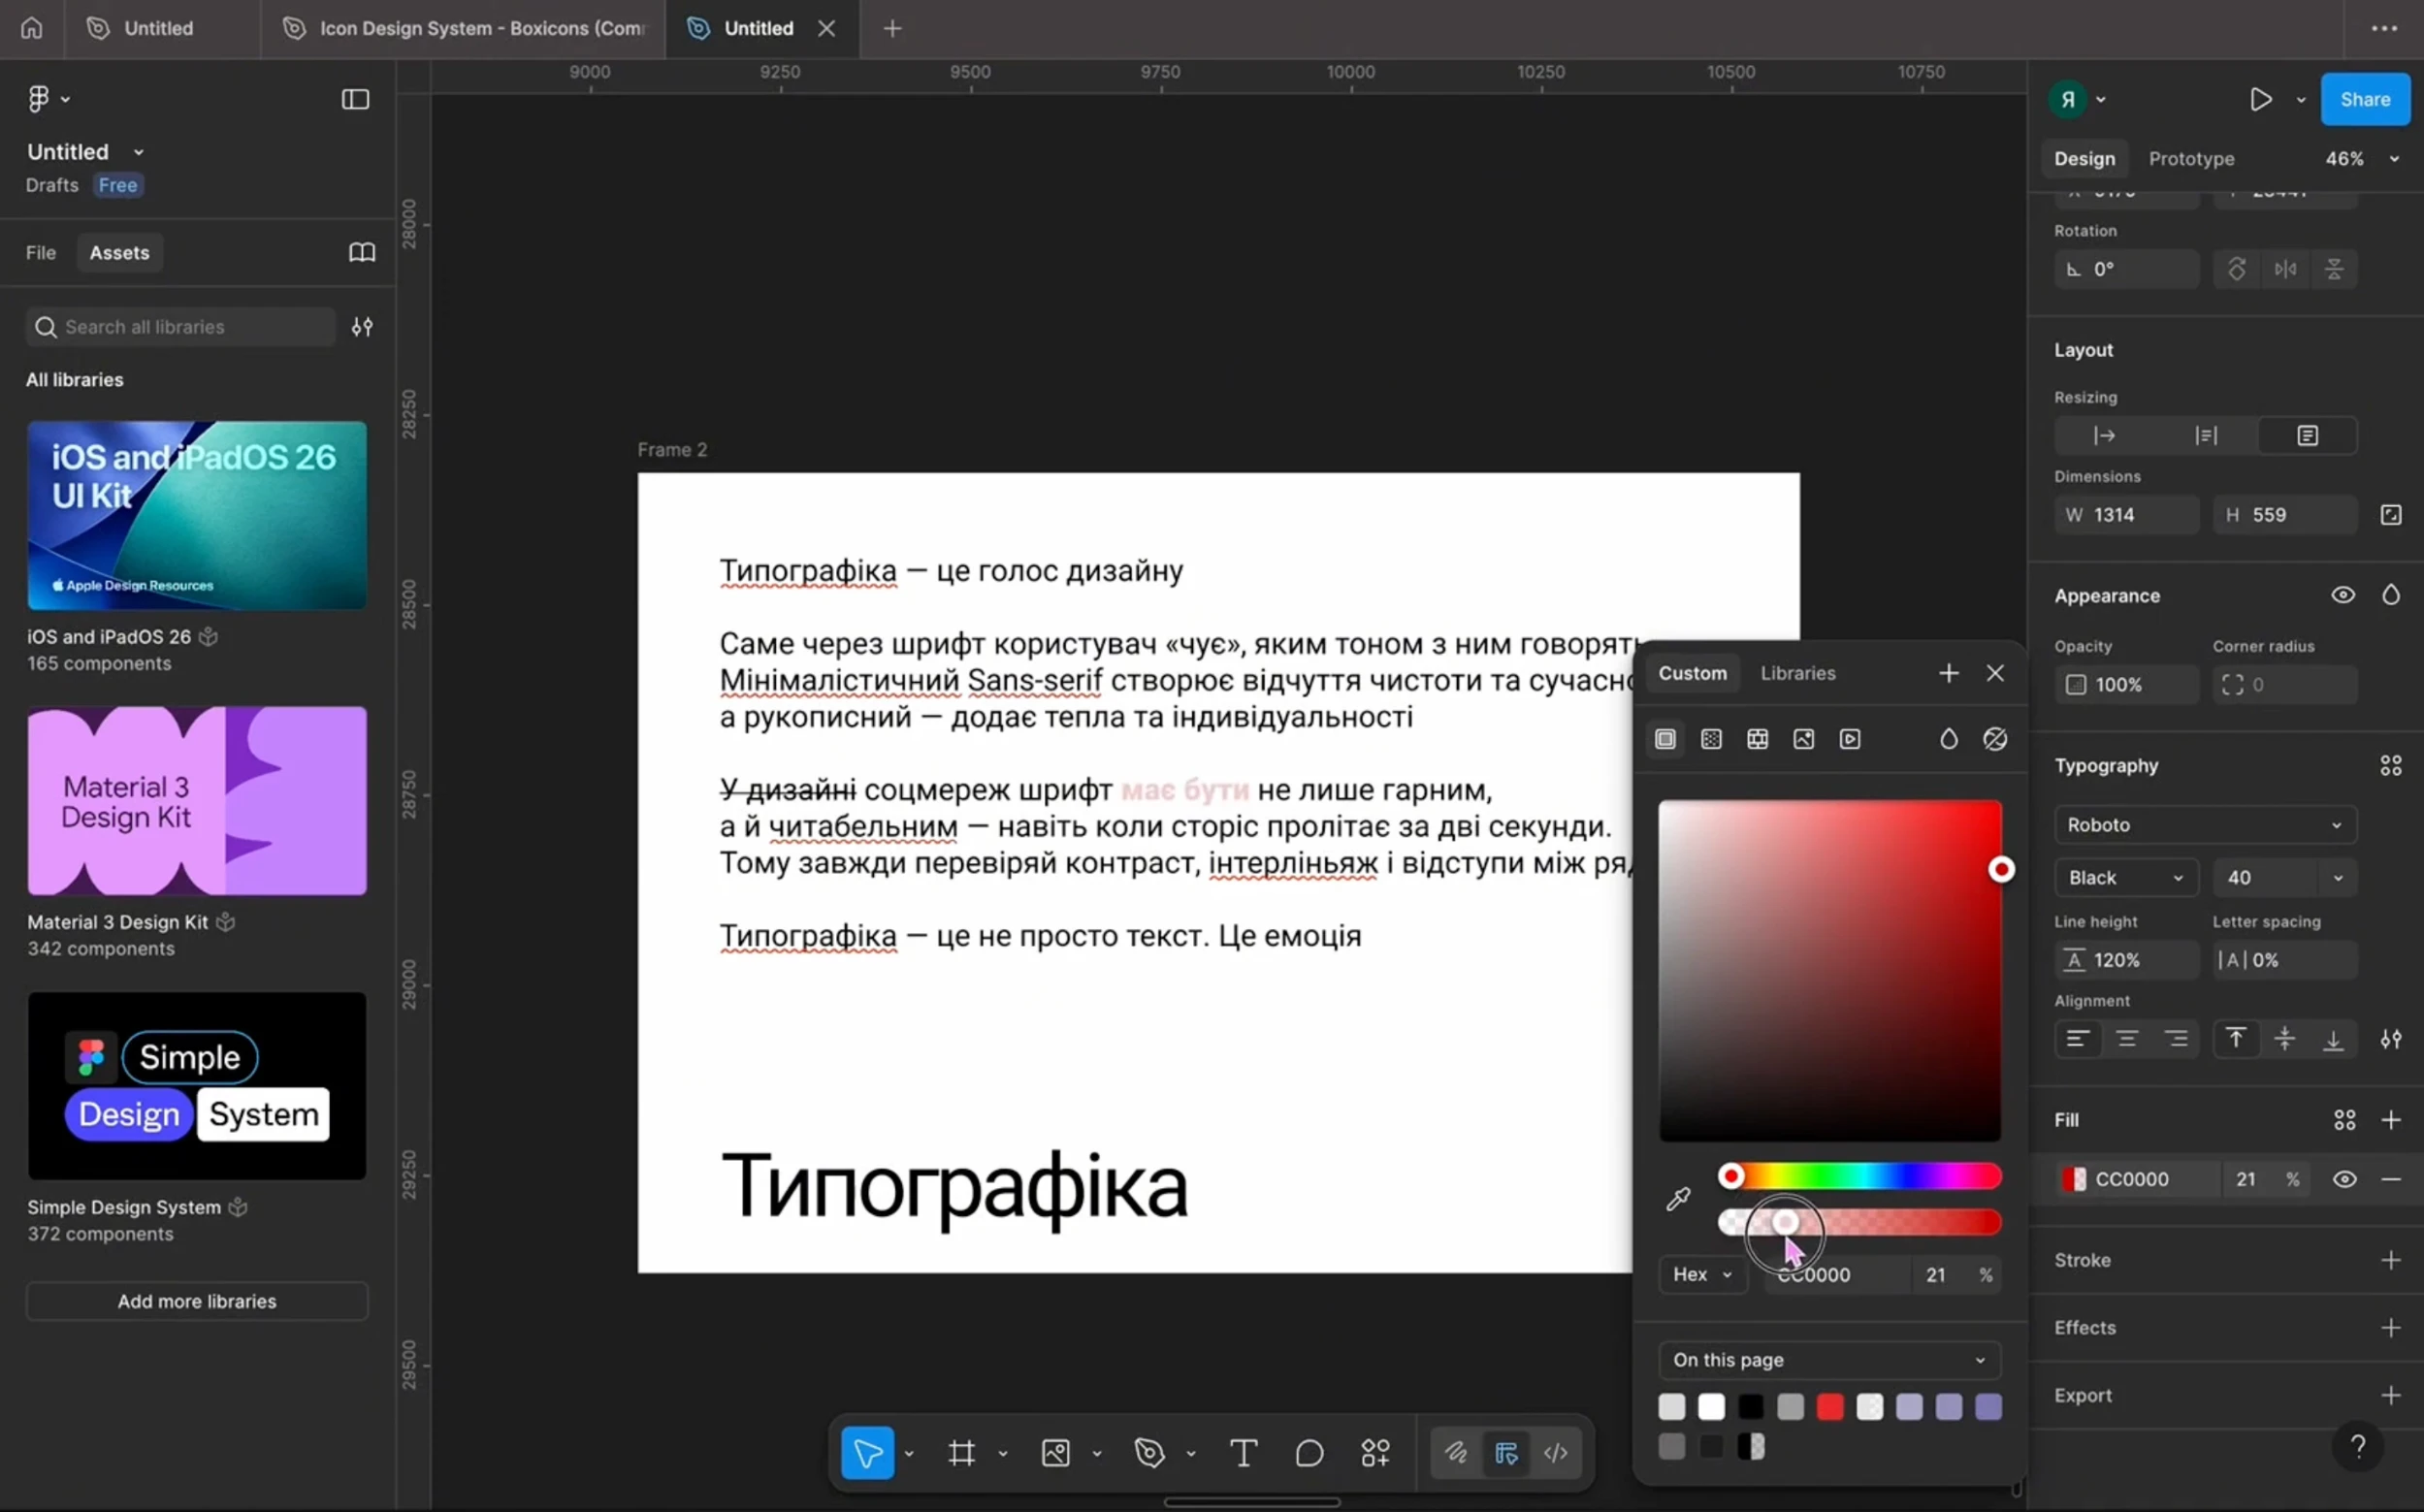The height and width of the screenshot is (1512, 2424).
Task: Flip horizontal icon next to Rotation
Action: [x=2285, y=269]
